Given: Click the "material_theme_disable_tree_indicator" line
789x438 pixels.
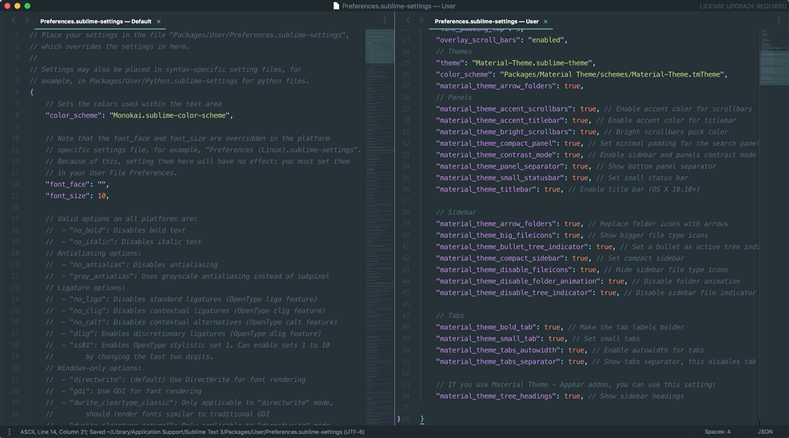Looking at the screenshot, I should point(596,293).
